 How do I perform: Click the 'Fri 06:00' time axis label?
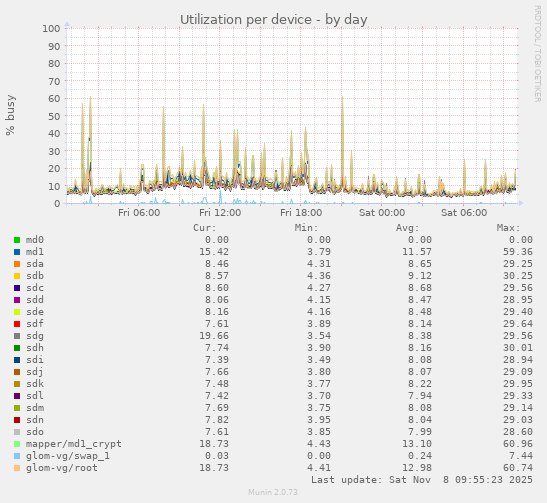coord(139,213)
